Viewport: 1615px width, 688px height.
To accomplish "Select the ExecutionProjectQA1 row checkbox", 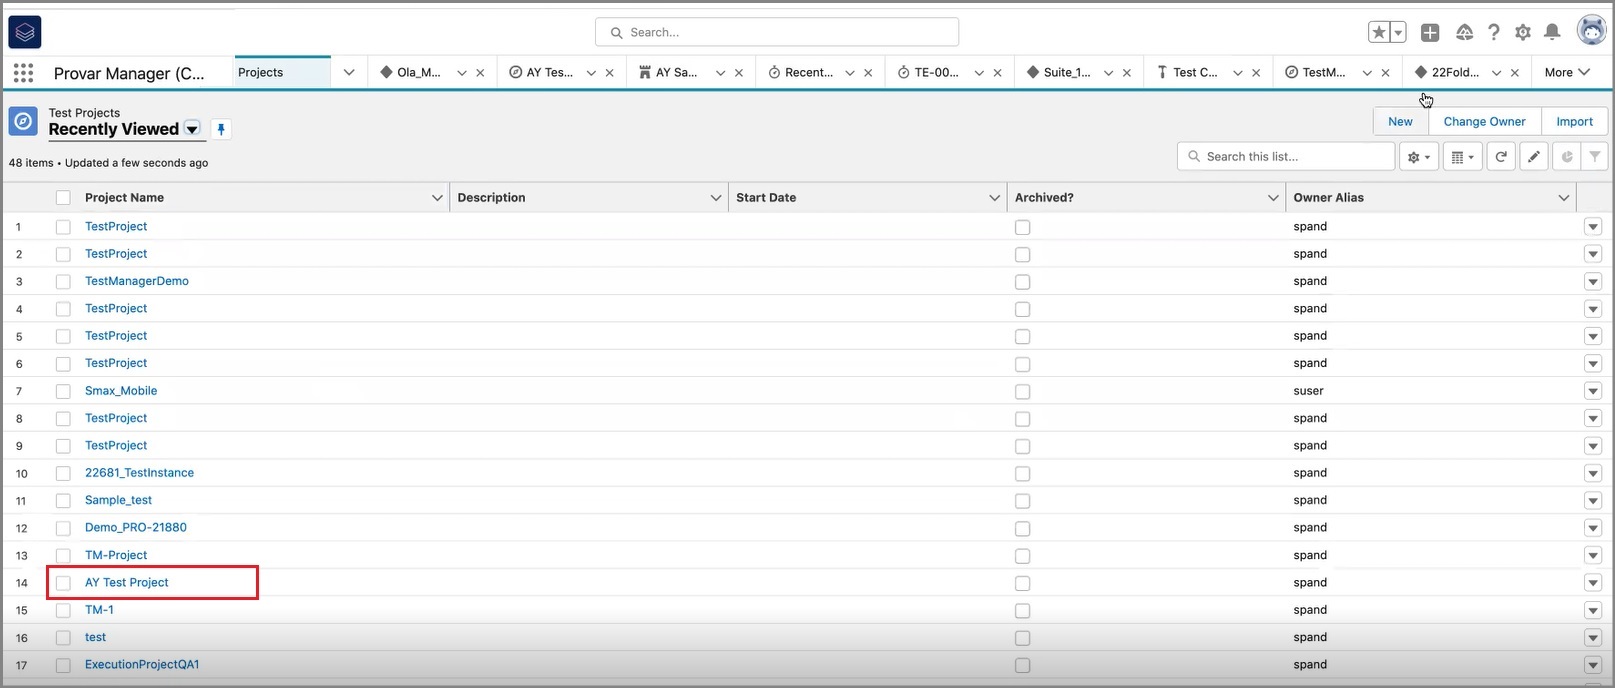I will point(63,665).
